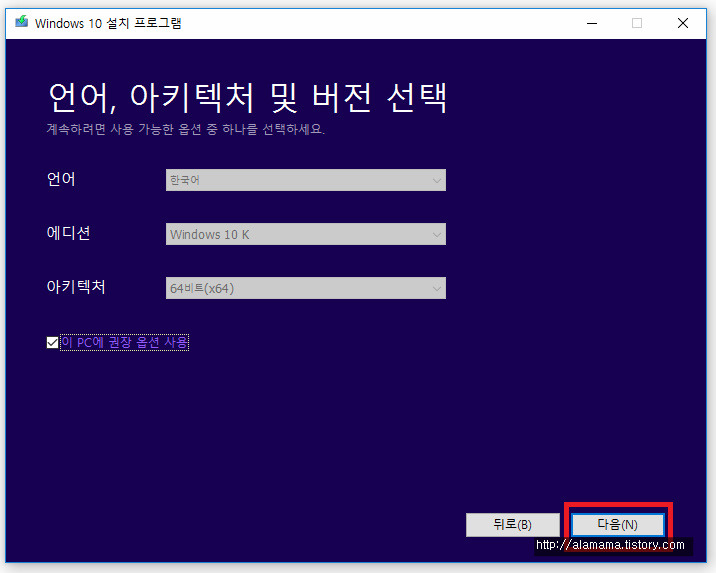716x573 pixels.
Task: Click the Windows 10 setup title bar icon
Action: click(21, 22)
